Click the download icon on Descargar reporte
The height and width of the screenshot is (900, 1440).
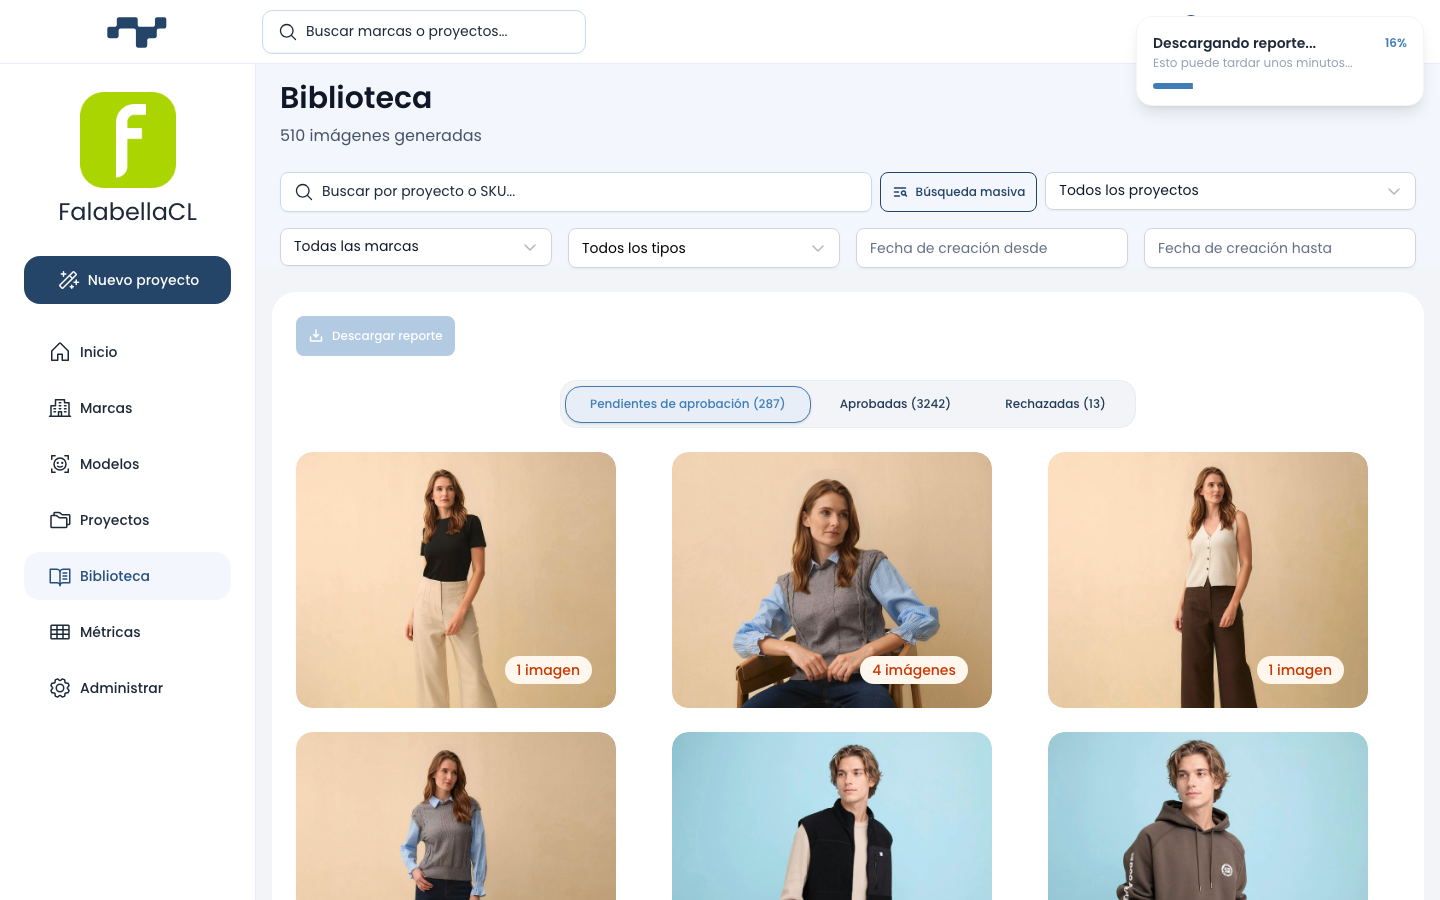point(316,336)
